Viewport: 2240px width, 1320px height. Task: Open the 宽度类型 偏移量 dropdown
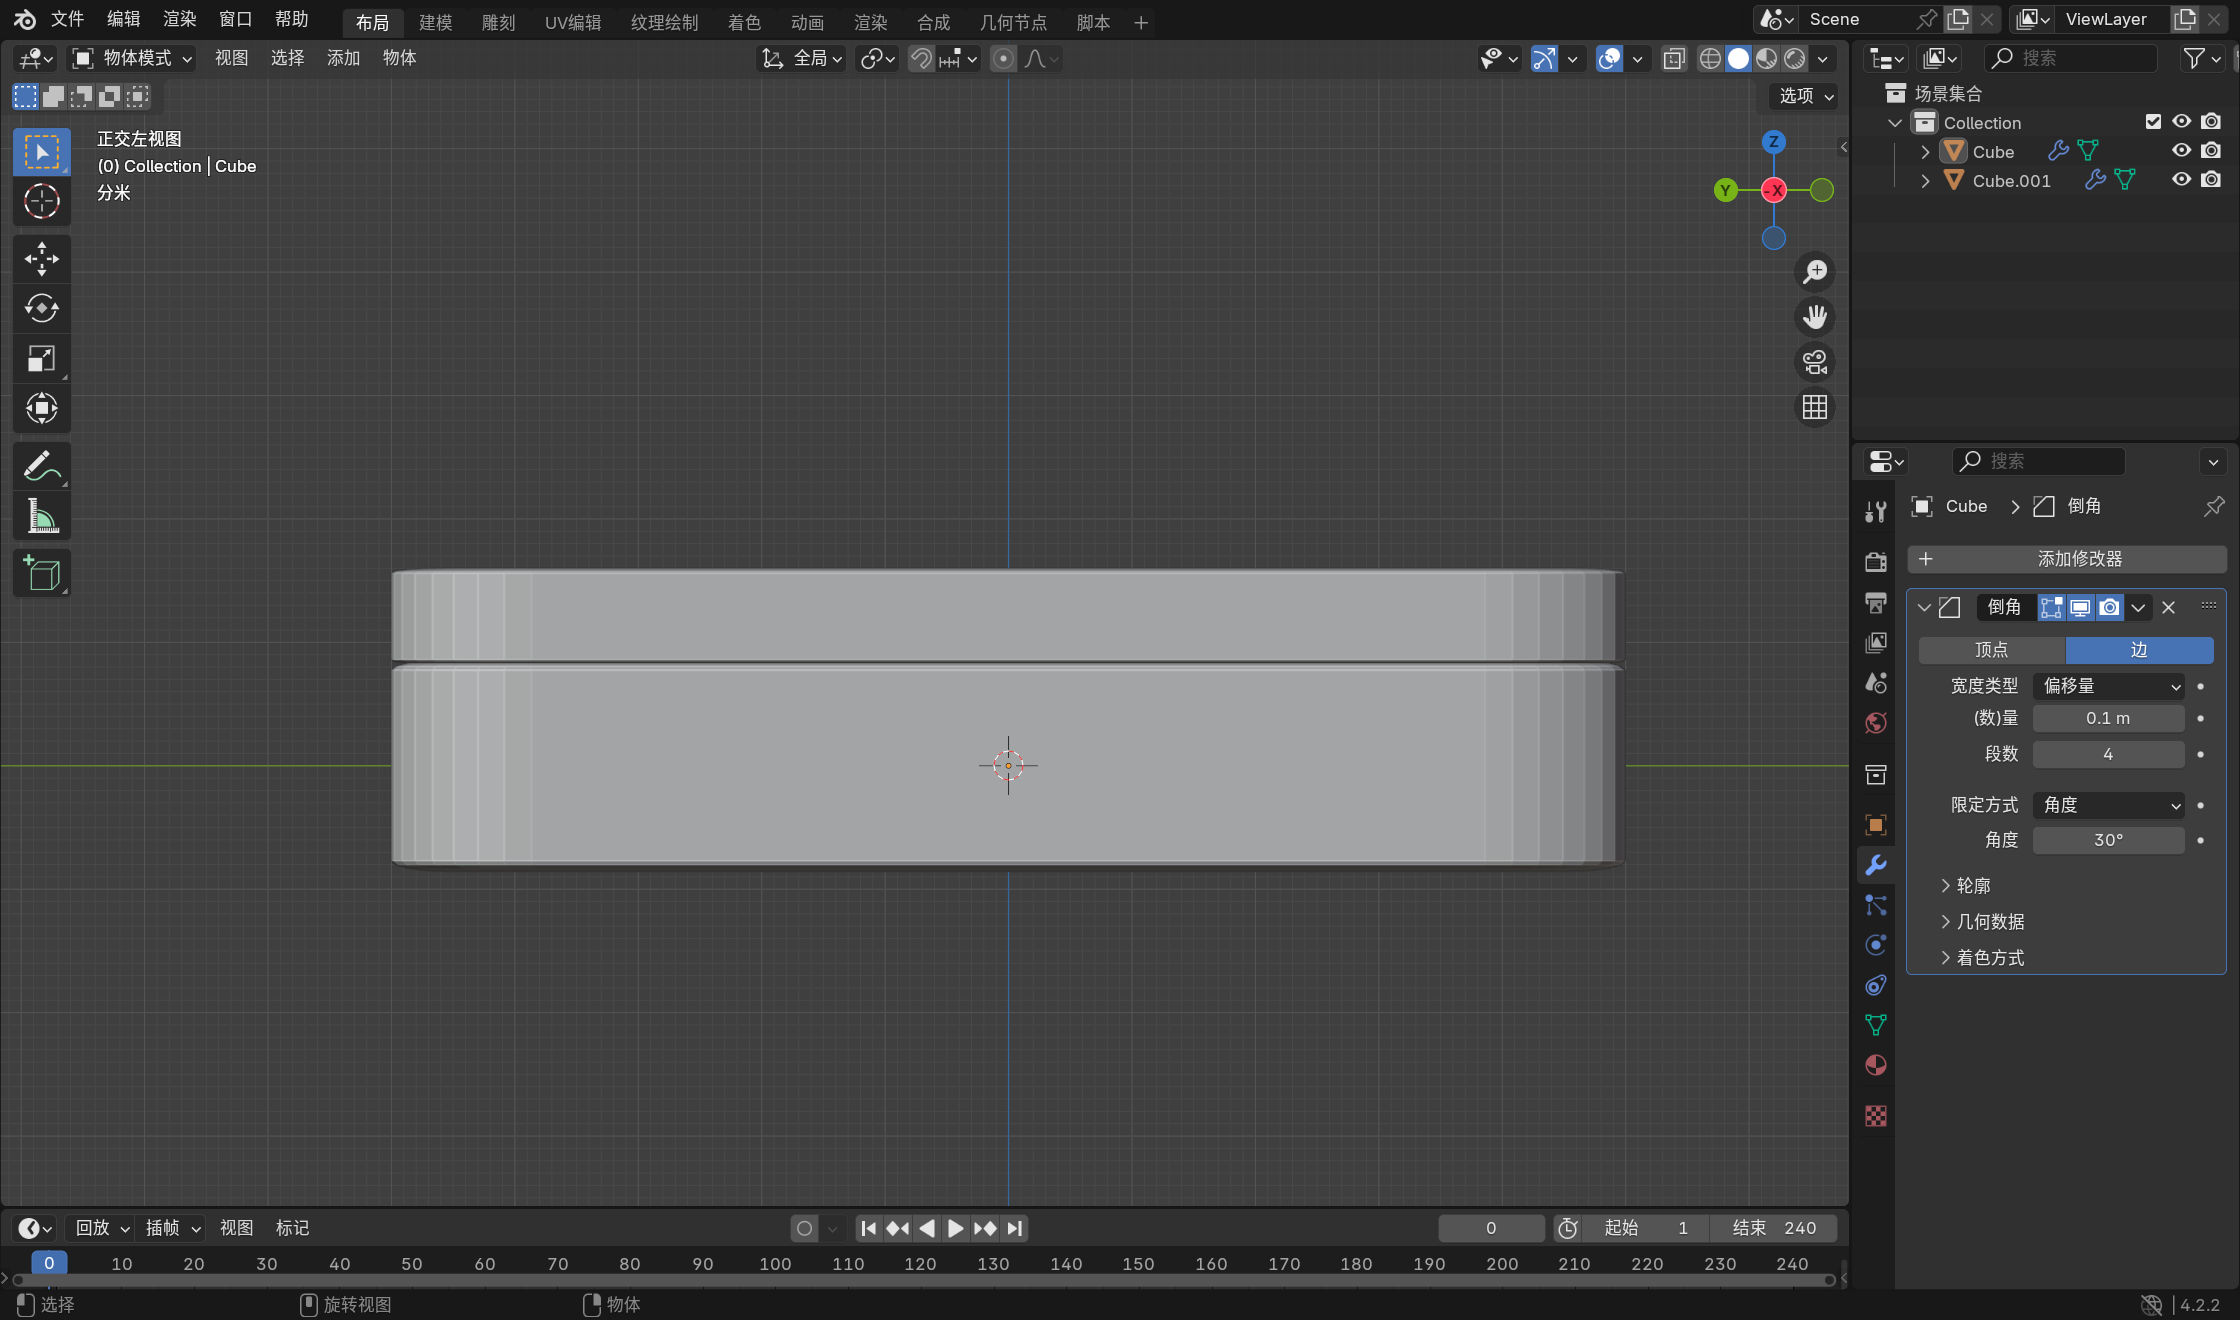coord(2109,686)
